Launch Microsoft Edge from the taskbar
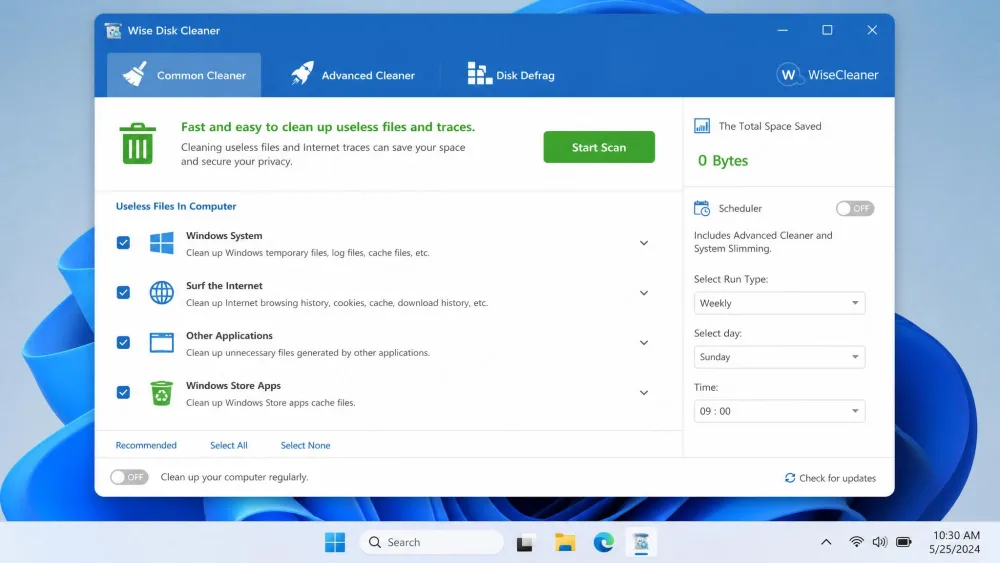This screenshot has height=563, width=1000. 603,542
